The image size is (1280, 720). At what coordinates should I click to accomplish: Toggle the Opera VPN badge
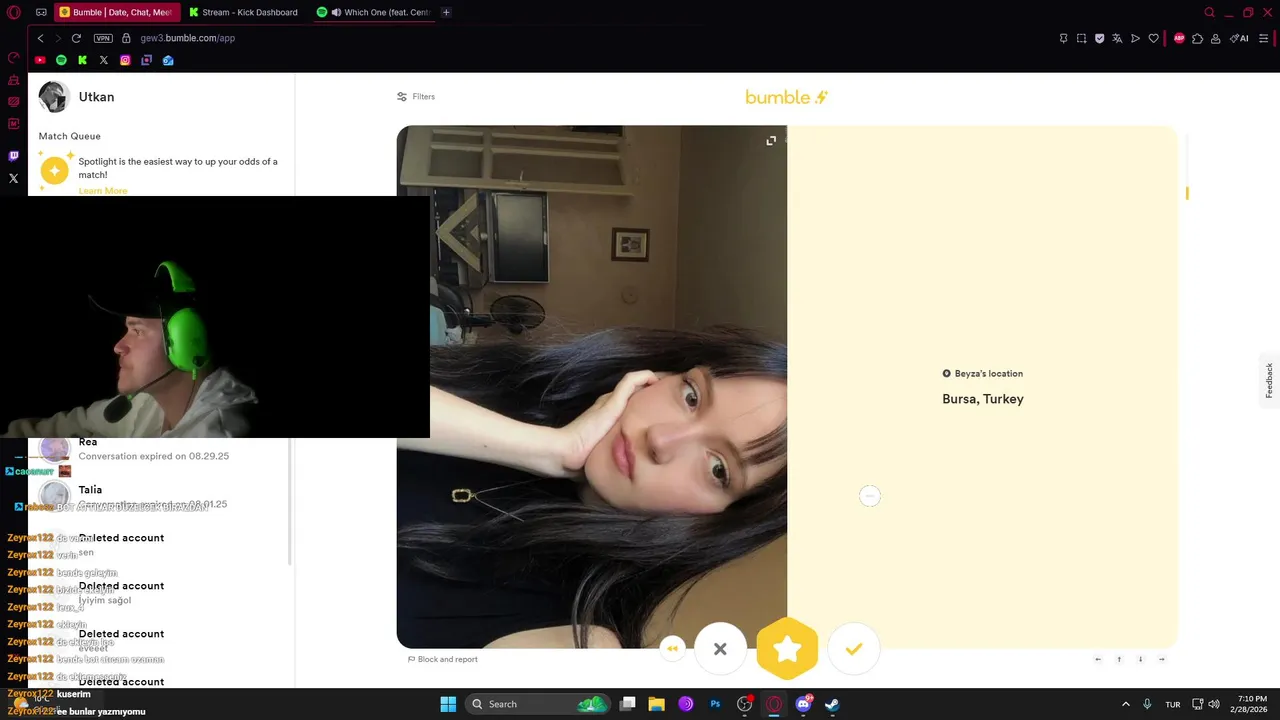103,38
